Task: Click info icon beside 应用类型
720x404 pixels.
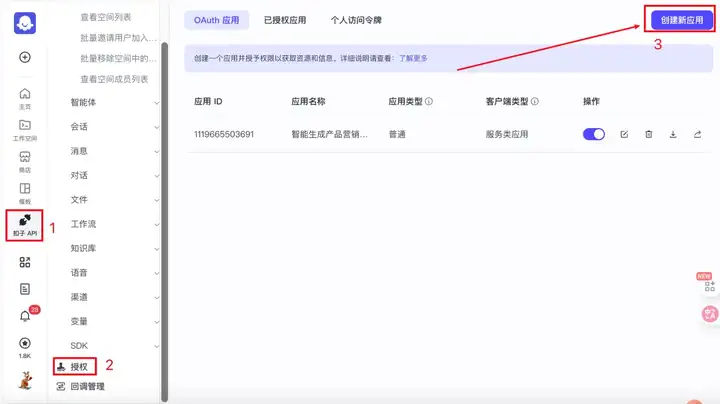Action: point(428,101)
